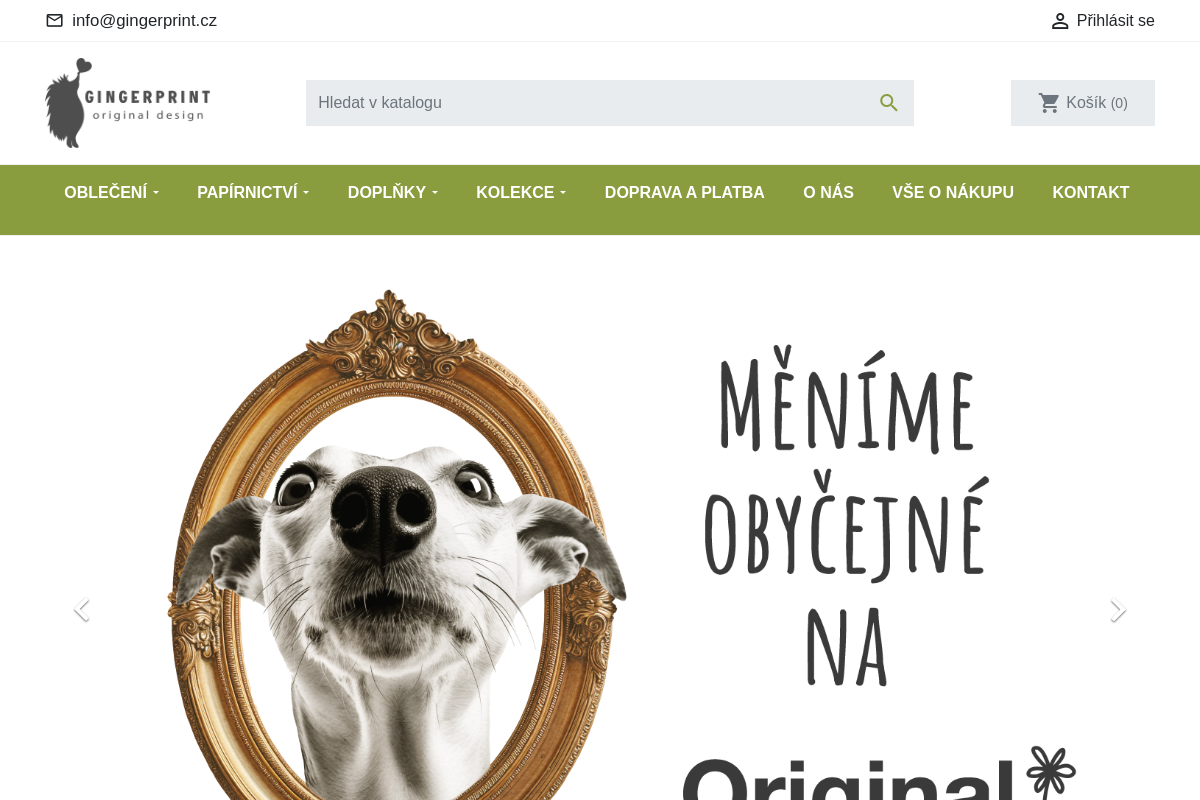Click the user account icon
The height and width of the screenshot is (800, 1200).
[1060, 21]
